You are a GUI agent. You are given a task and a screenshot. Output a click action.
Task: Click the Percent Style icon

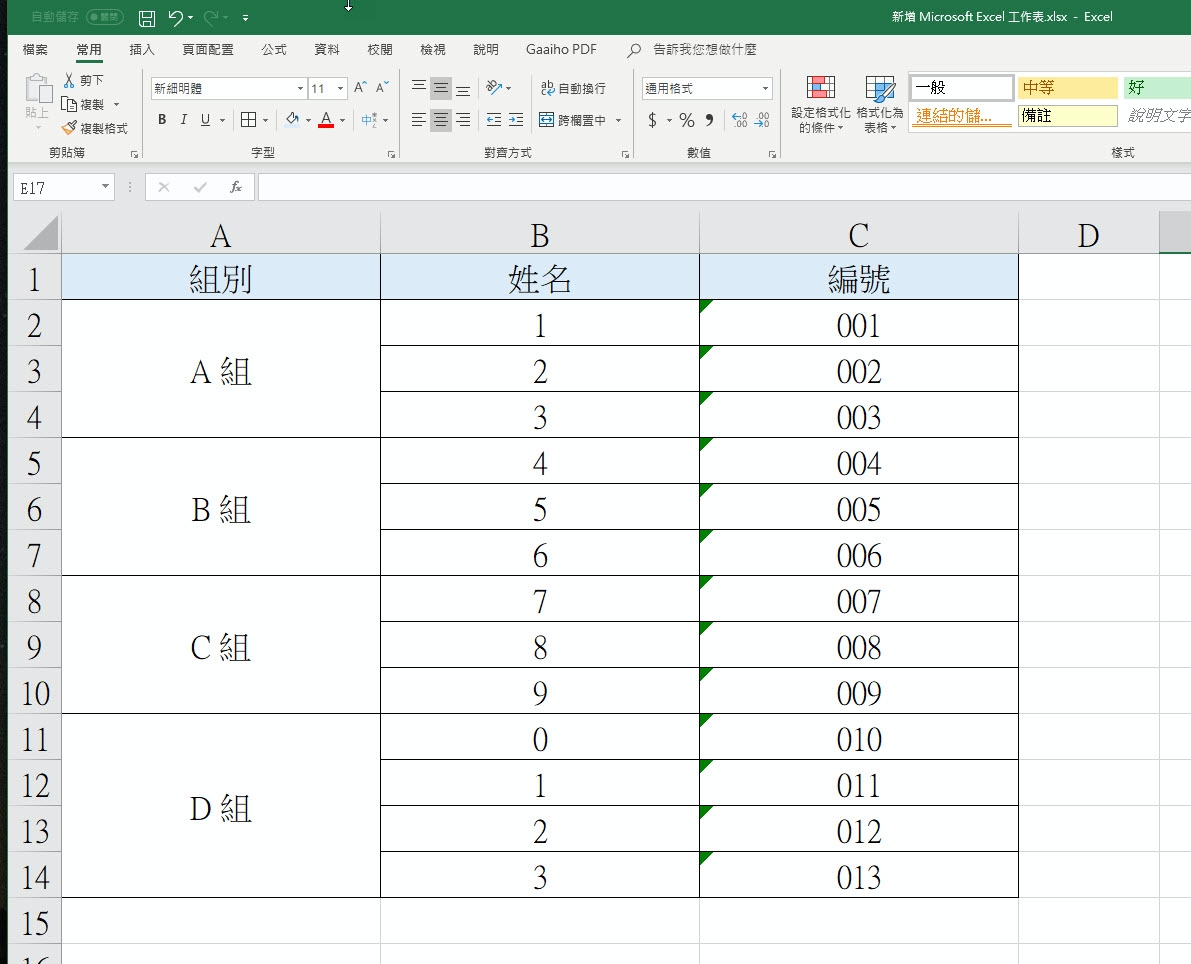[x=686, y=120]
